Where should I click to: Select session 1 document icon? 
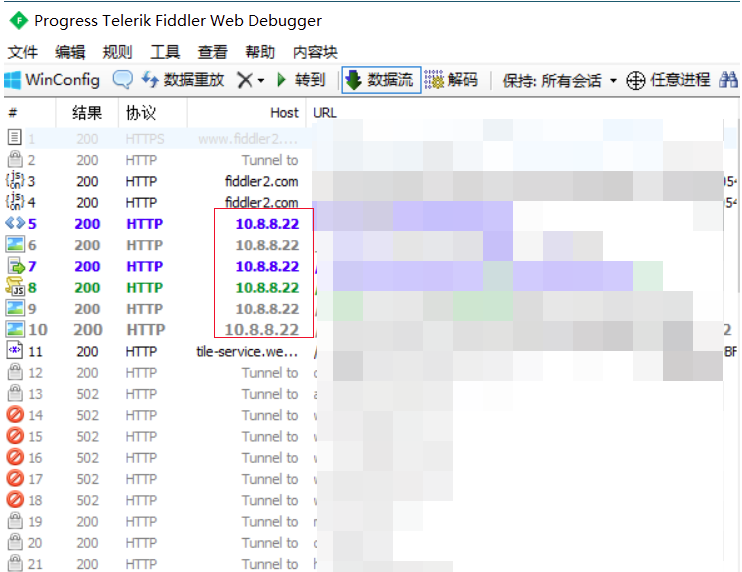click(15, 137)
